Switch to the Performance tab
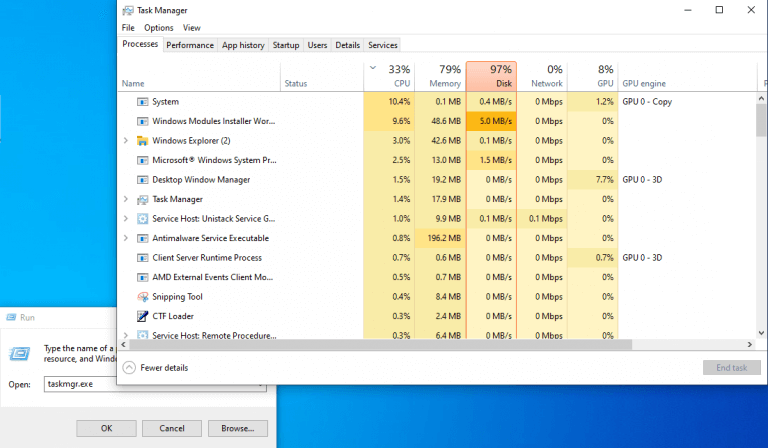Screen dimensions: 768x448 coord(190,45)
